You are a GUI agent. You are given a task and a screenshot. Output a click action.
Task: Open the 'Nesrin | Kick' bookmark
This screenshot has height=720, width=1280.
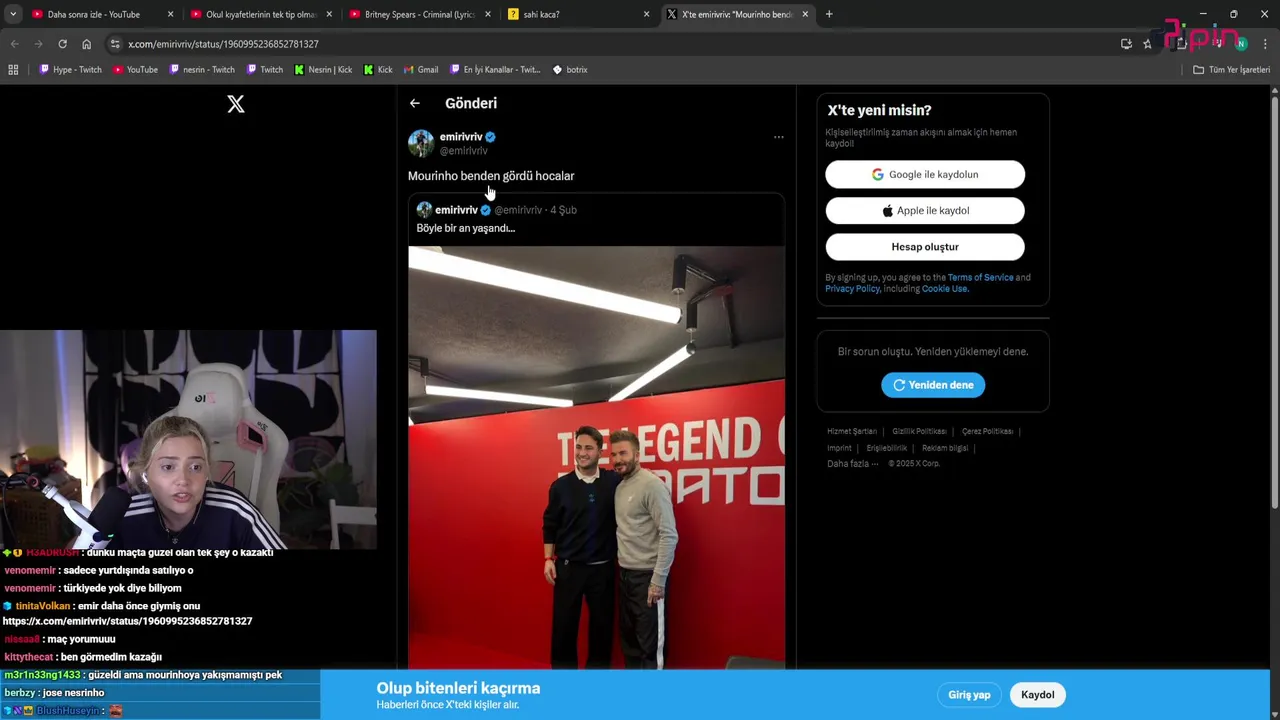pyautogui.click(x=323, y=70)
